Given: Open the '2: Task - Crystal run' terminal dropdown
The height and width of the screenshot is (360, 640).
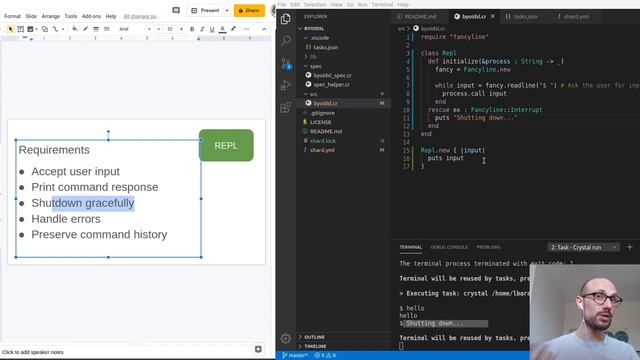Looking at the screenshot, I should coord(583,247).
